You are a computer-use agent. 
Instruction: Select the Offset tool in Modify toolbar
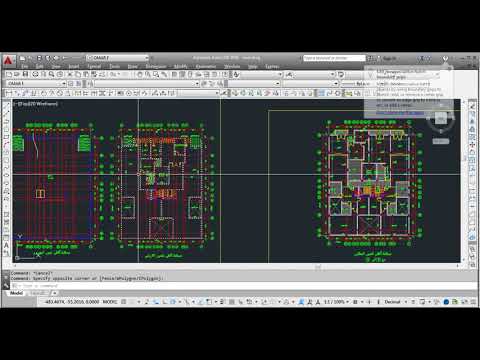click(x=472, y=129)
